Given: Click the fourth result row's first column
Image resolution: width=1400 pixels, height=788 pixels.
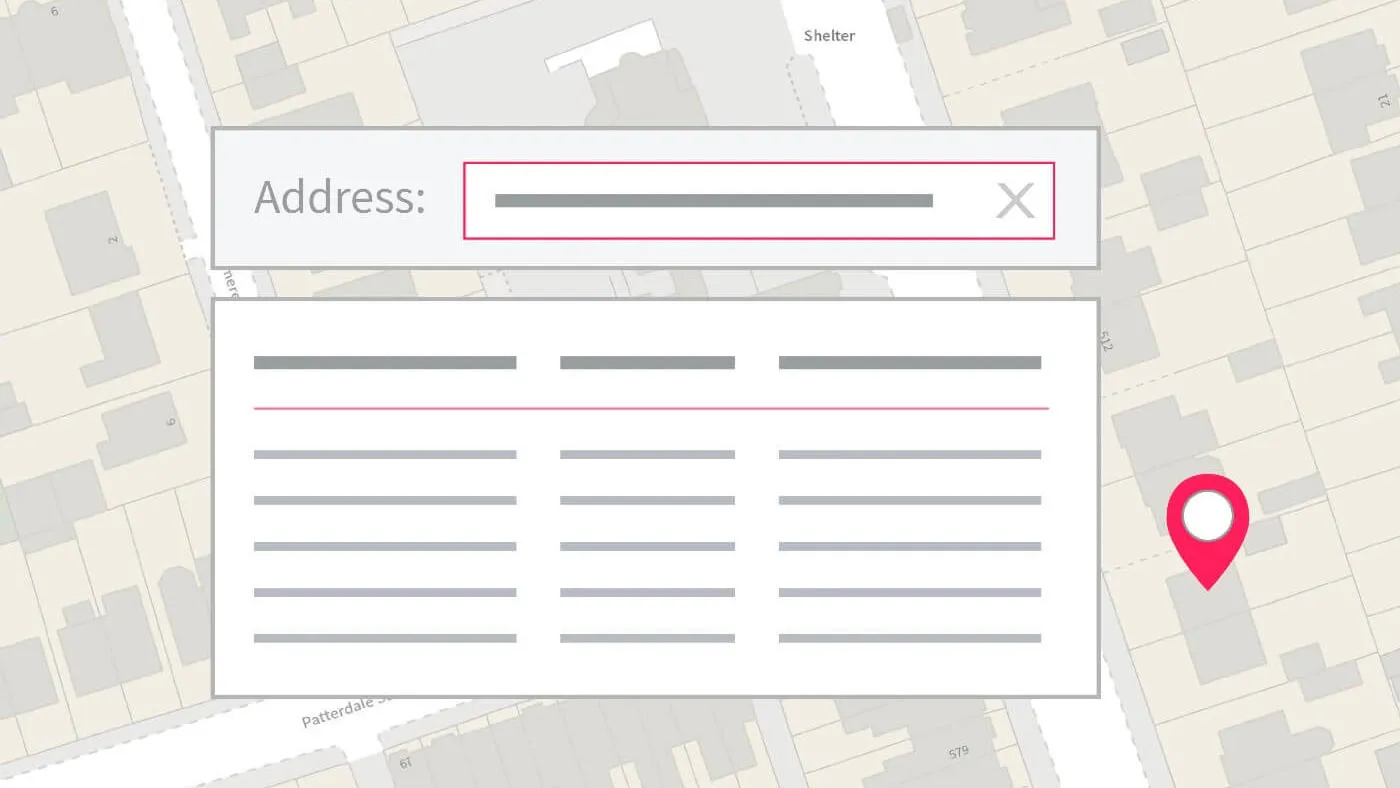Looking at the screenshot, I should click(385, 593).
